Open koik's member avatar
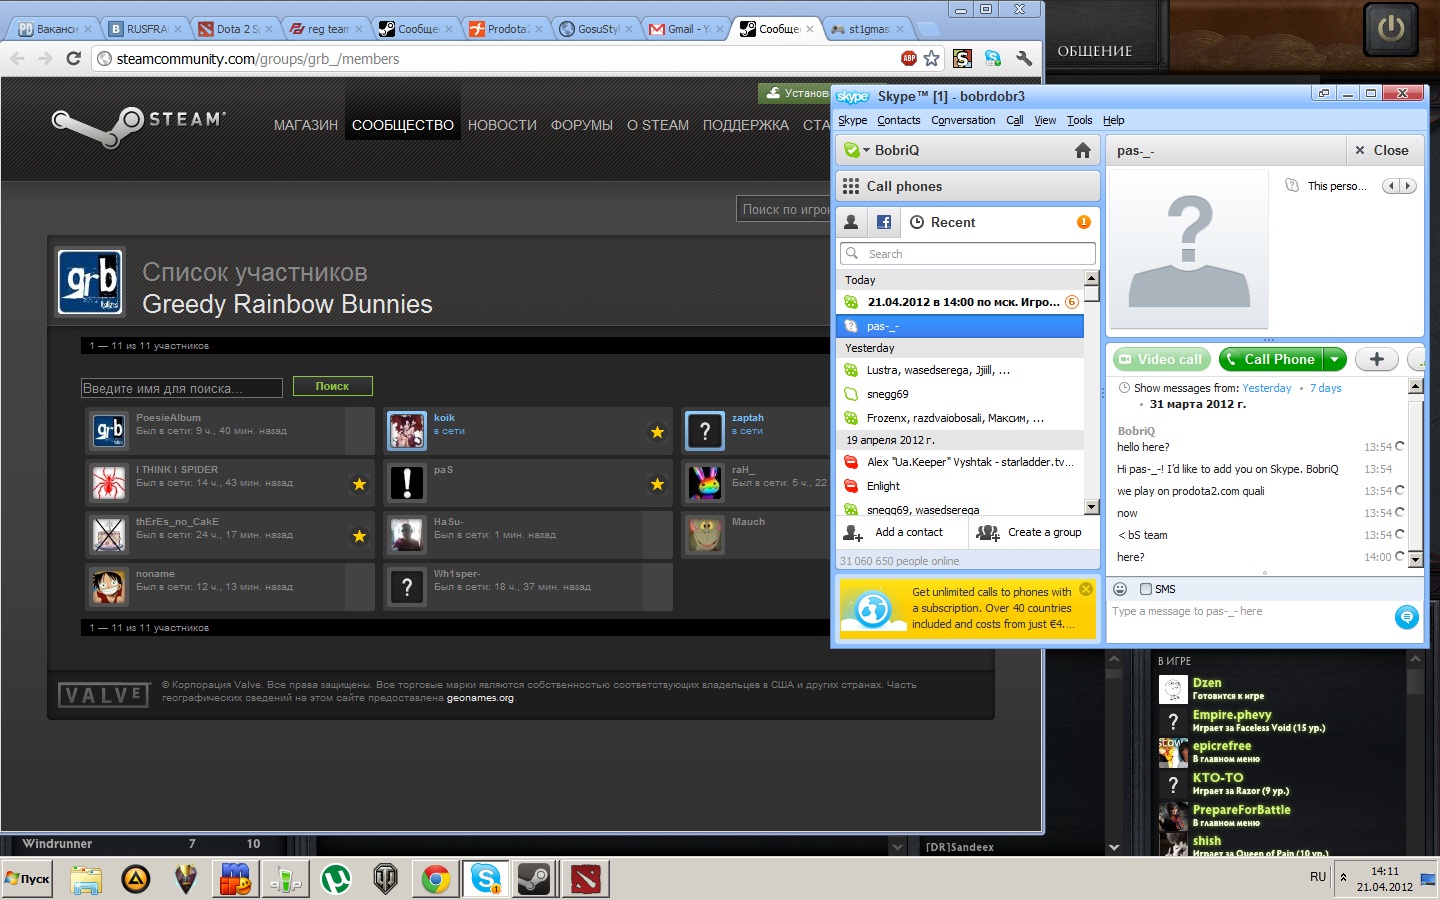Screen dimensions: 1440x900 407,431
